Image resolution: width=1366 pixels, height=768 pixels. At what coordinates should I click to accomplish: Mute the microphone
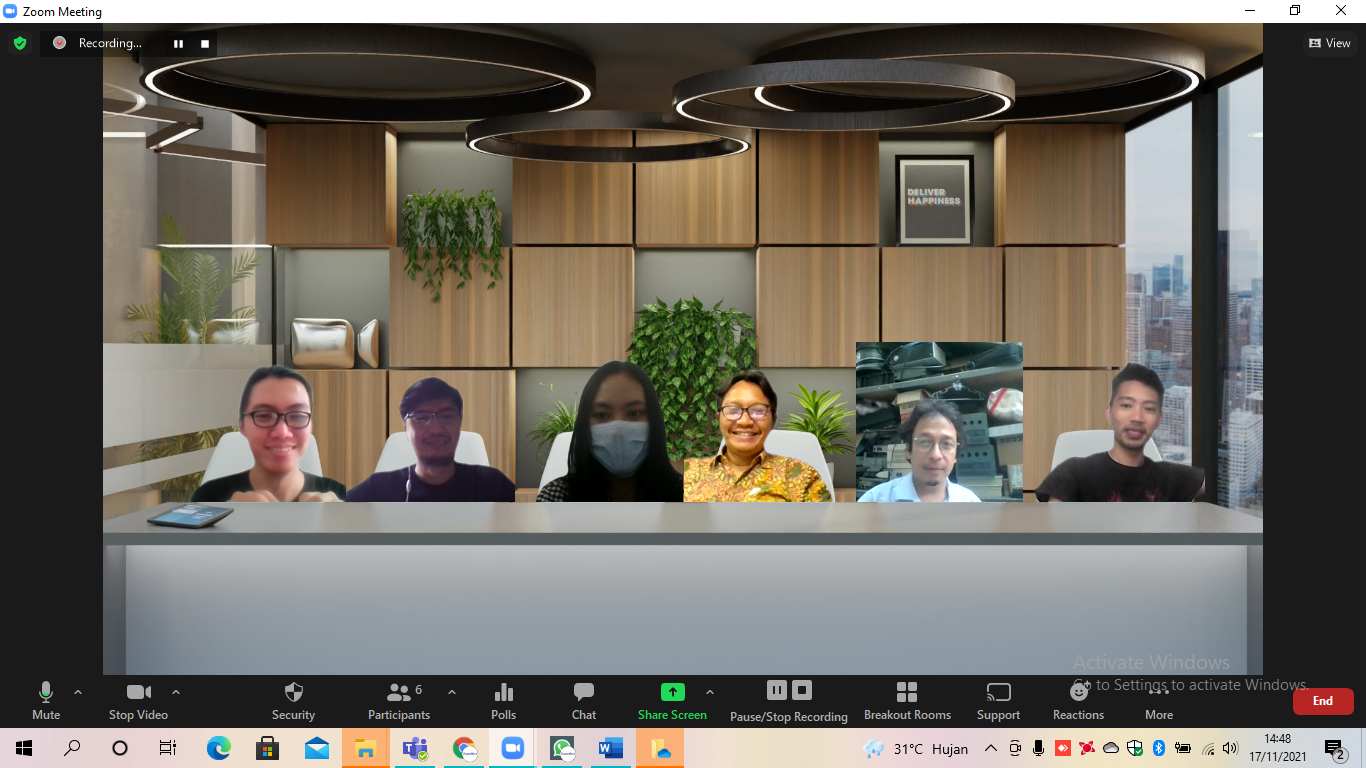tap(46, 699)
